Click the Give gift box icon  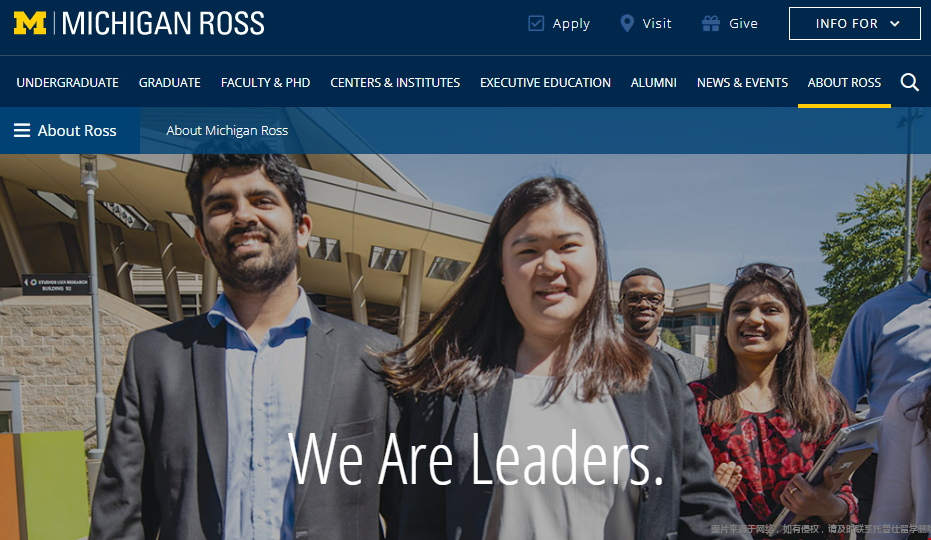(x=711, y=23)
